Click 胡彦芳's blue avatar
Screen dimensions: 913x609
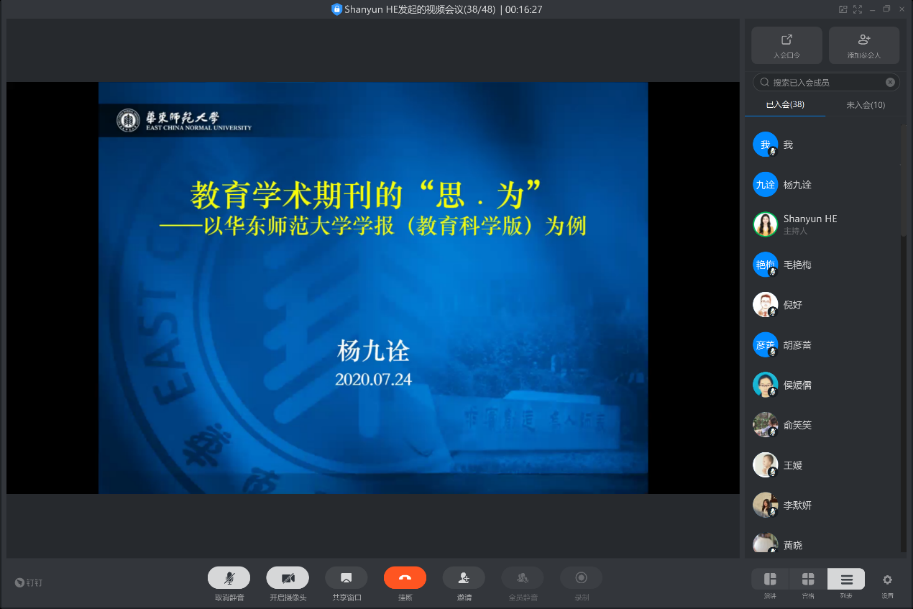click(x=765, y=345)
